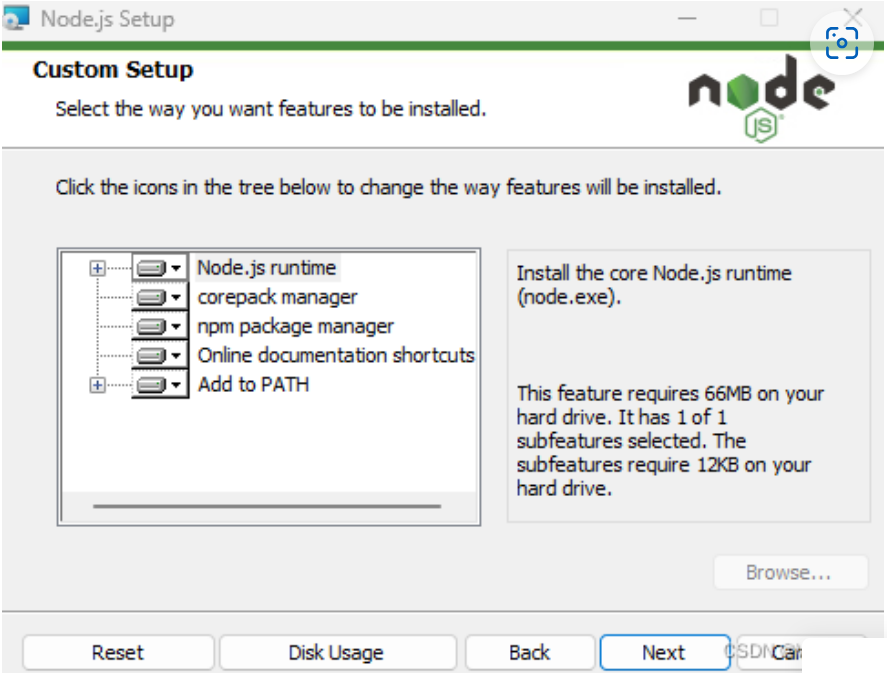Click the Node.js runtime drive icon
887x673 pixels.
pos(151,268)
